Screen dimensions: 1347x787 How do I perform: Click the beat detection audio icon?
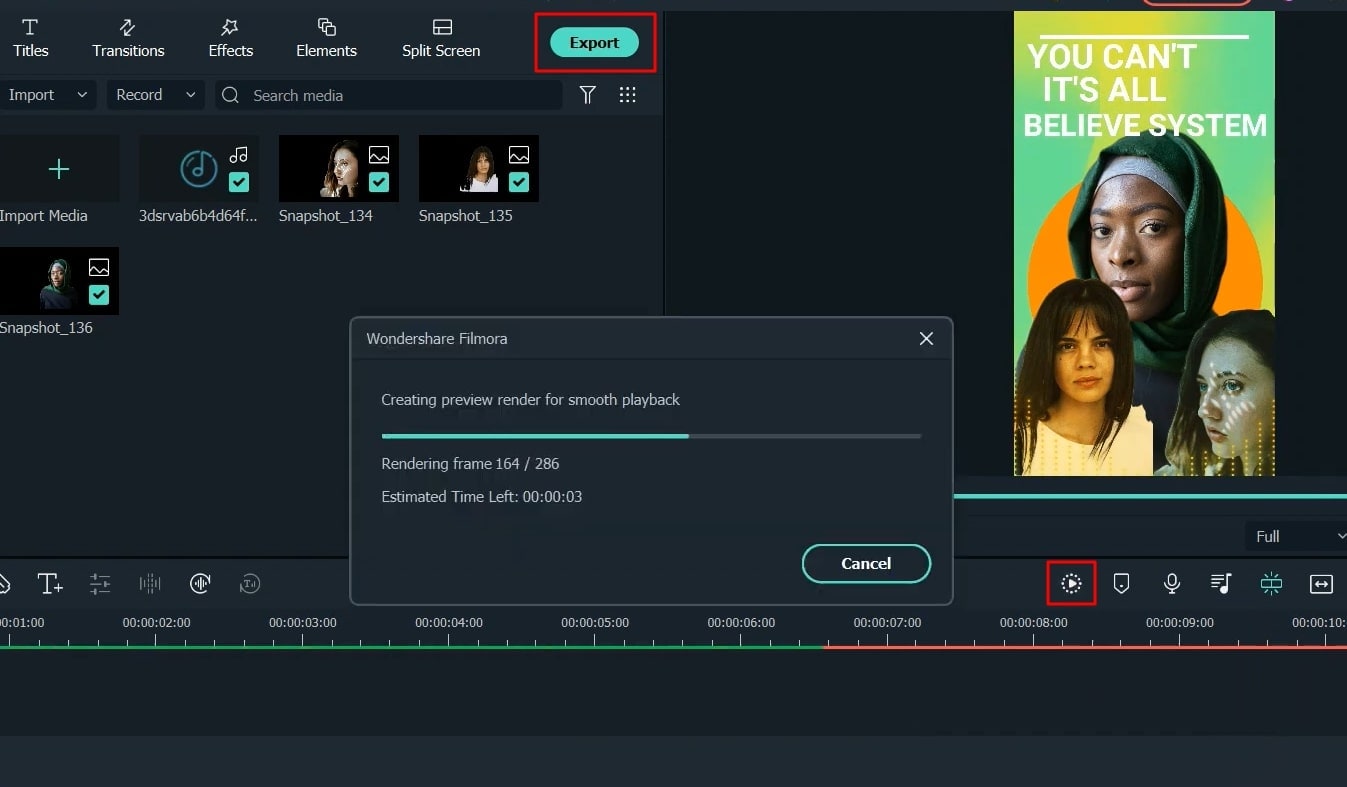200,584
